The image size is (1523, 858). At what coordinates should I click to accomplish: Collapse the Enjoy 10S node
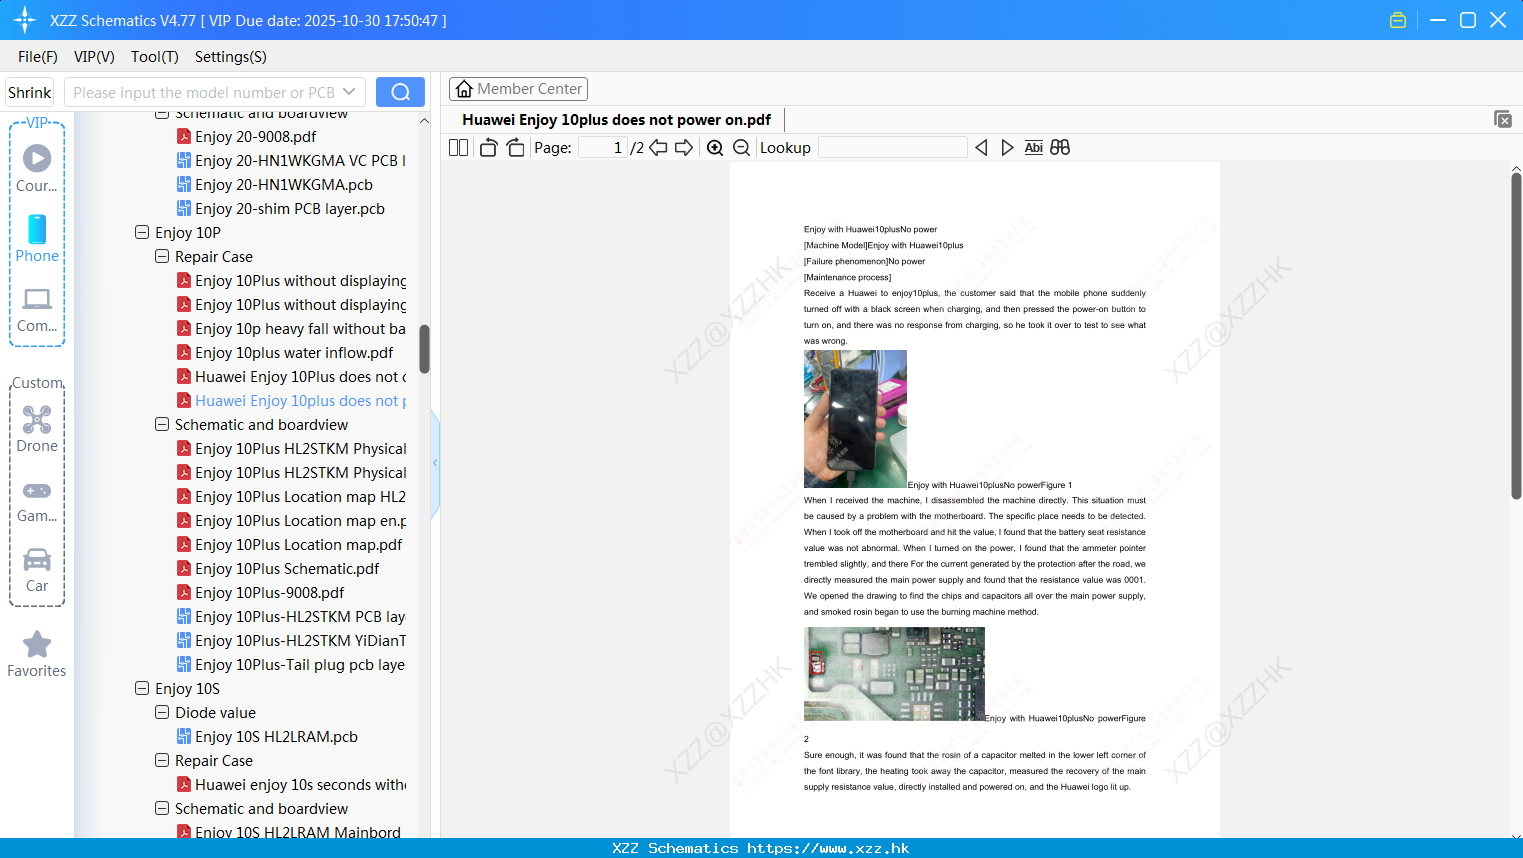tap(141, 688)
